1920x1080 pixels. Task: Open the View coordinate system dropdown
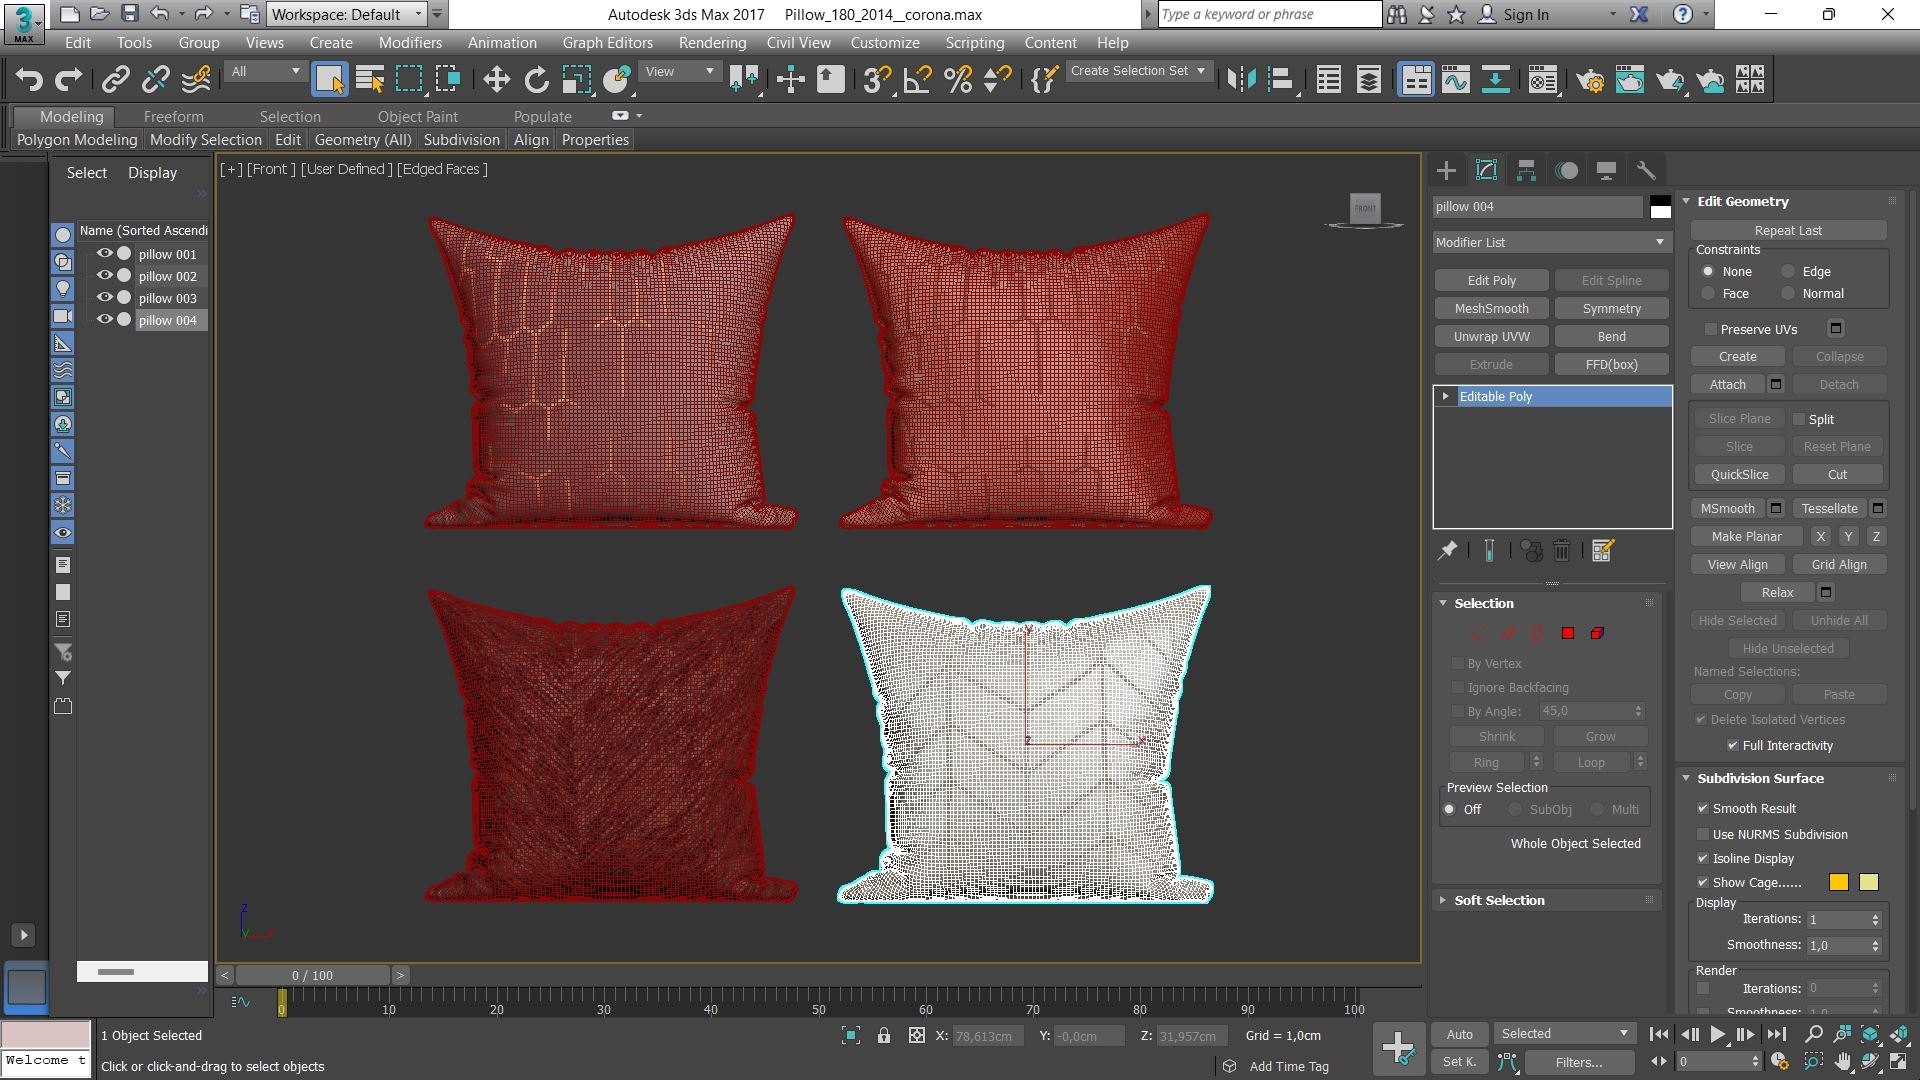[679, 71]
